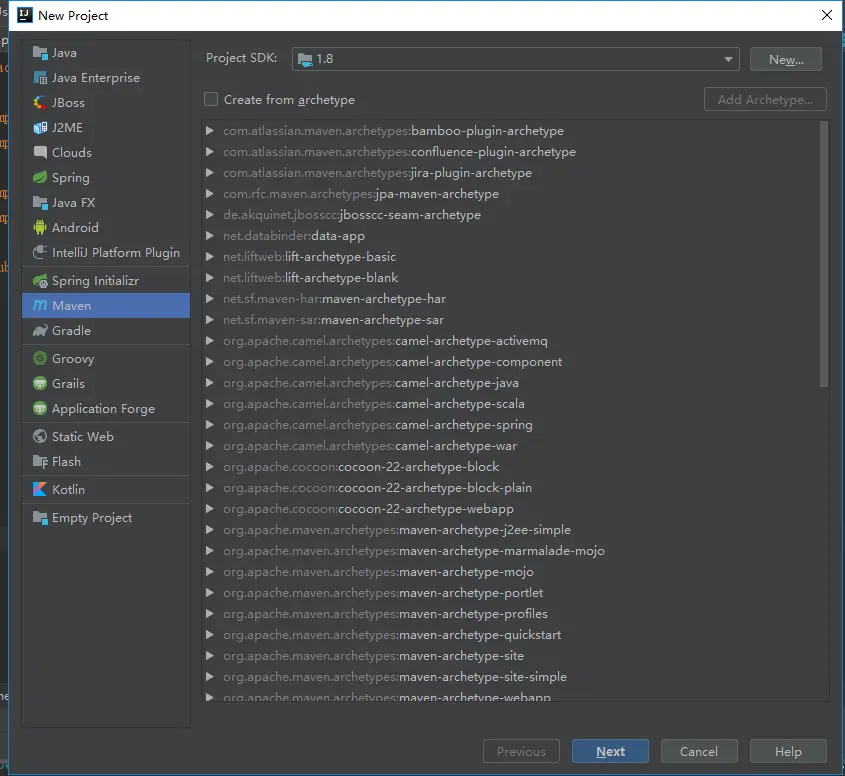This screenshot has width=845, height=776.
Task: Open the Project SDK dropdown
Action: click(x=516, y=59)
